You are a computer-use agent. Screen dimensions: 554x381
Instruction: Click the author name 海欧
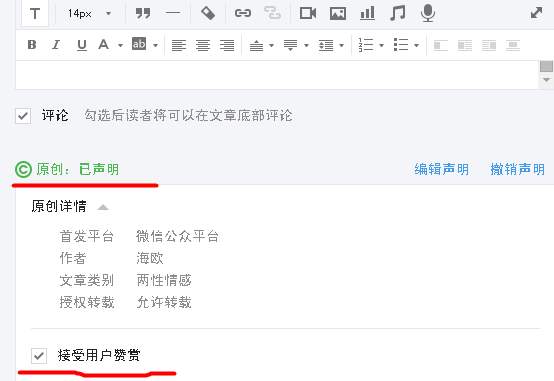click(150, 258)
